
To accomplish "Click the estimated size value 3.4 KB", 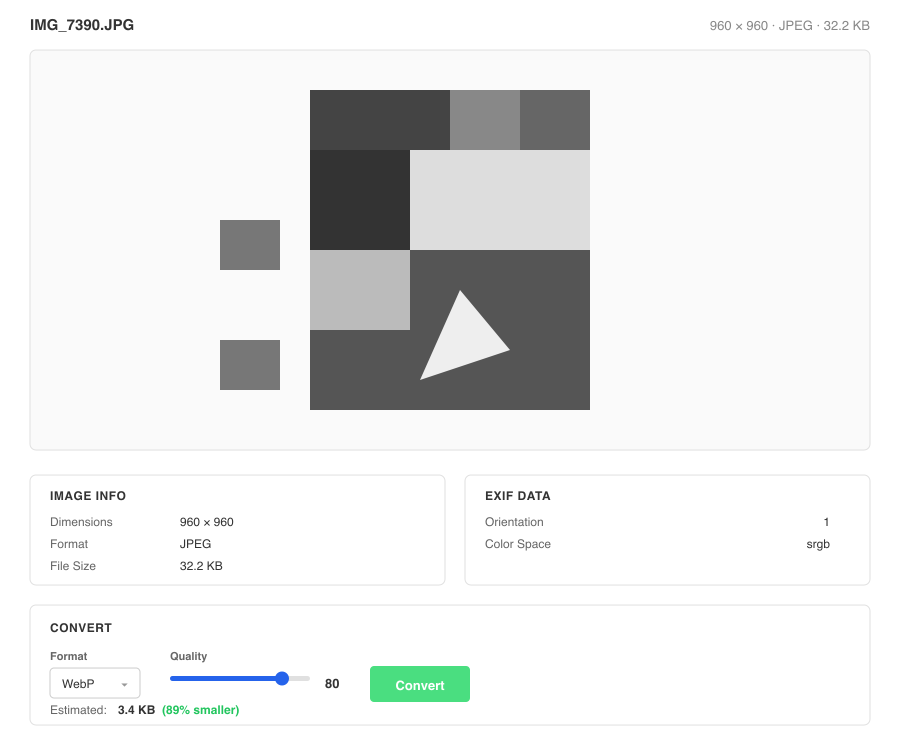I will (135, 709).
